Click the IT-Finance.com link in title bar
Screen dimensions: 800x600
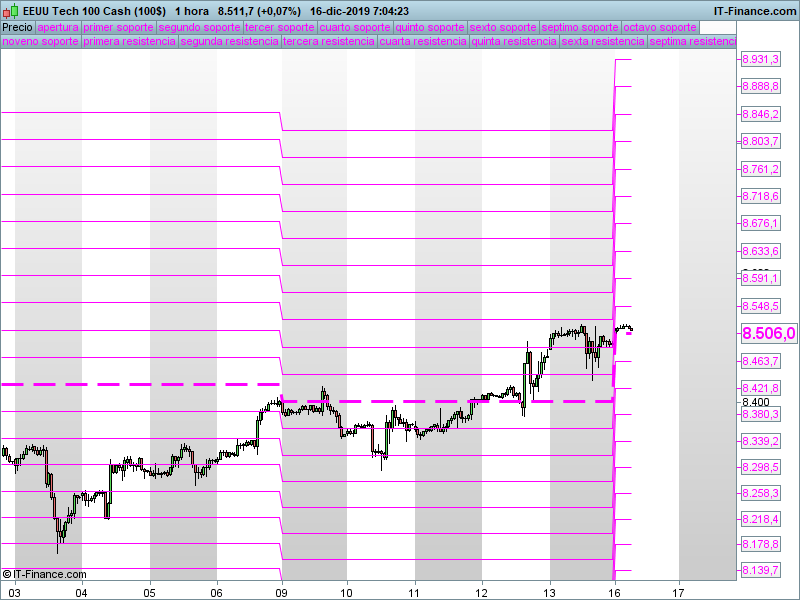pyautogui.click(x=755, y=11)
